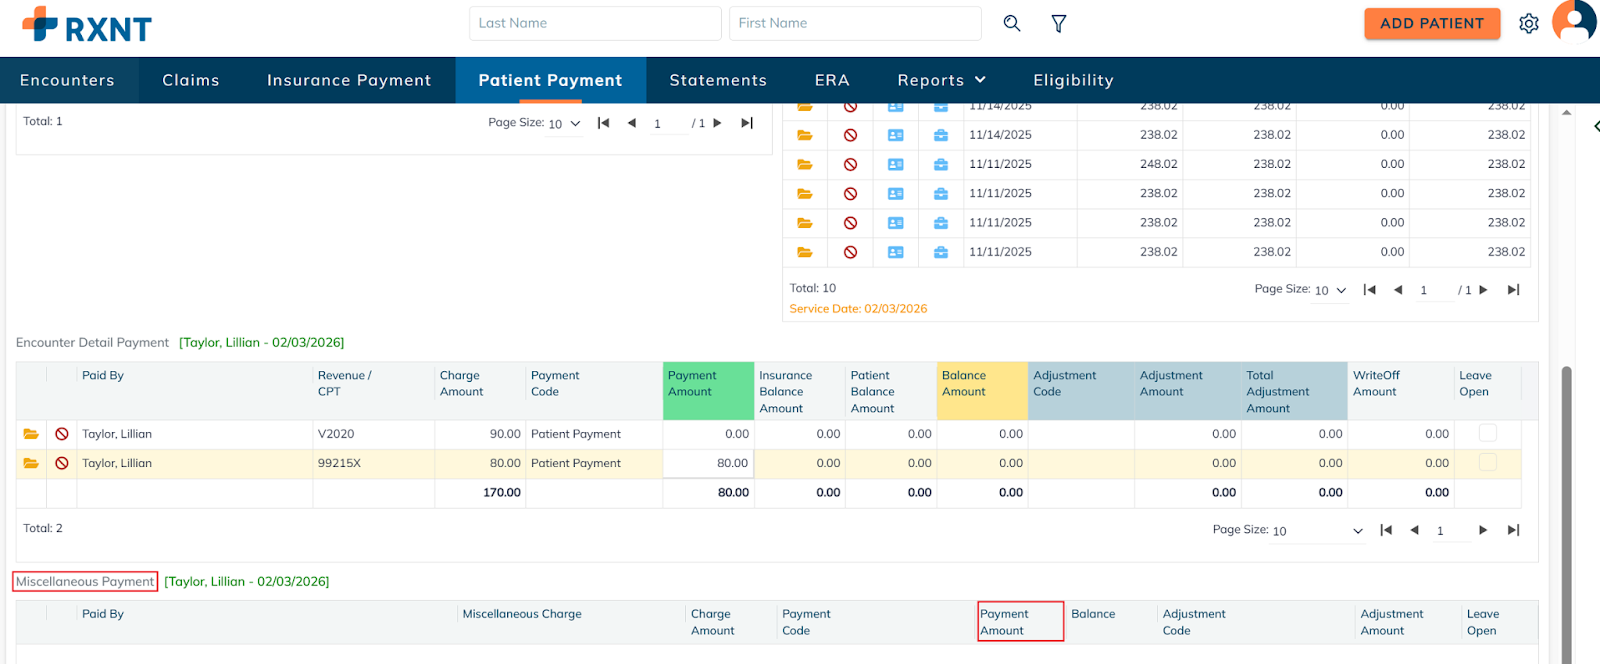Click the search magnifier icon
This screenshot has width=1600, height=664.
click(1012, 23)
